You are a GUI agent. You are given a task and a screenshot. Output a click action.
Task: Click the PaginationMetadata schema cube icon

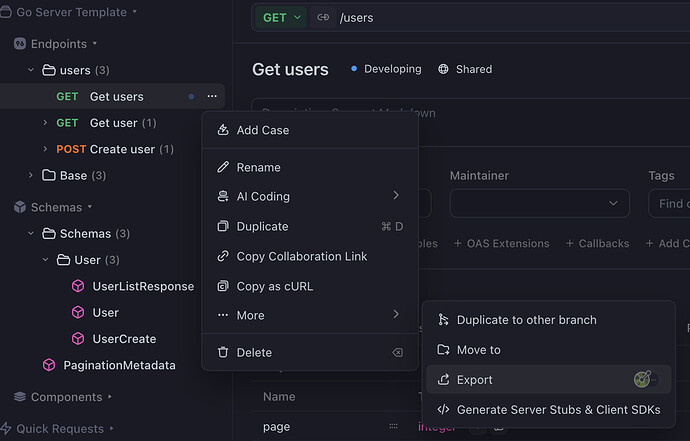pos(49,365)
